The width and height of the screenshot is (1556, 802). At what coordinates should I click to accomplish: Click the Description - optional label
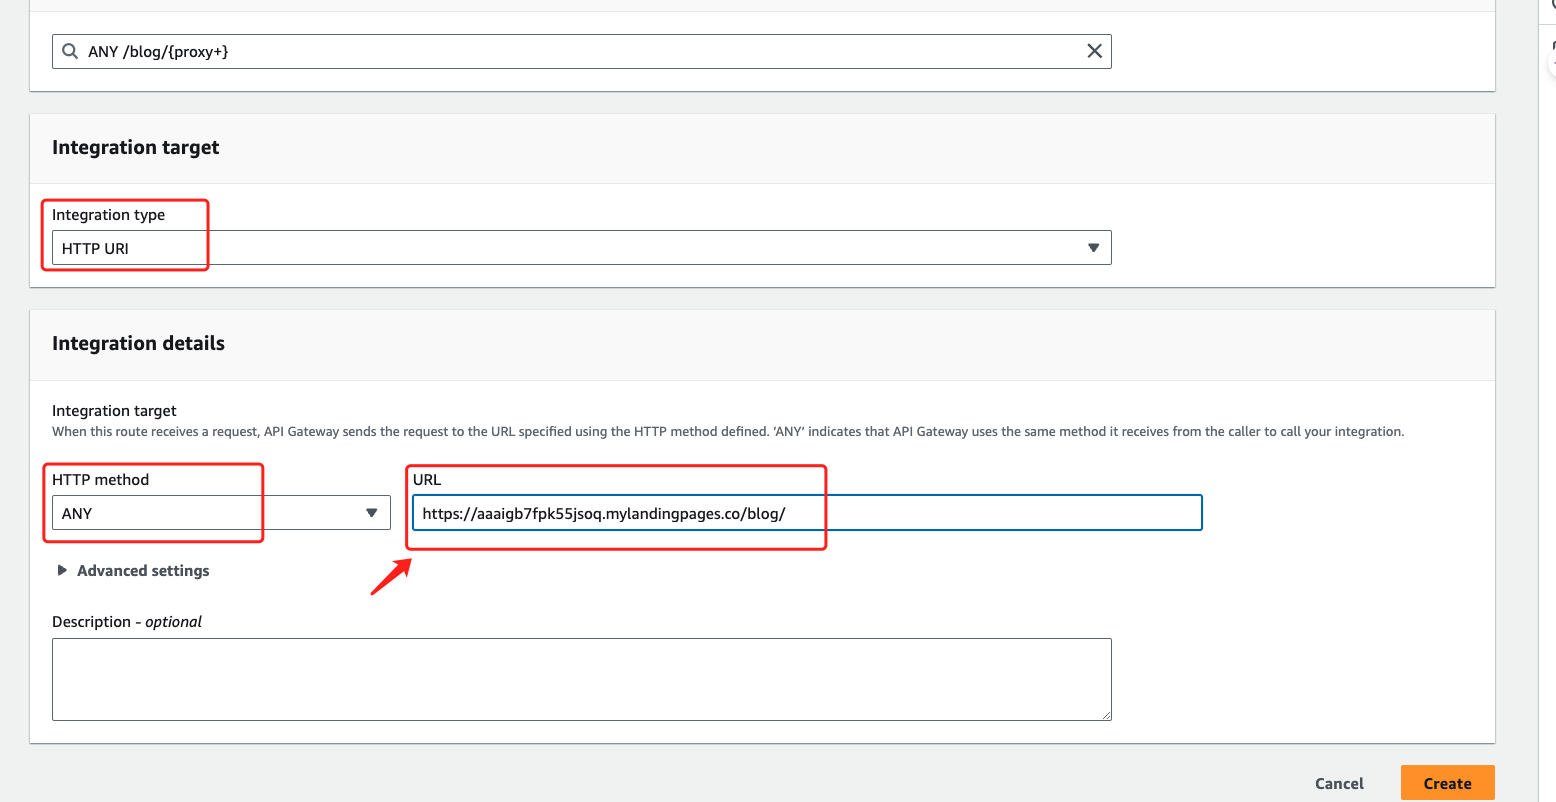(x=127, y=622)
